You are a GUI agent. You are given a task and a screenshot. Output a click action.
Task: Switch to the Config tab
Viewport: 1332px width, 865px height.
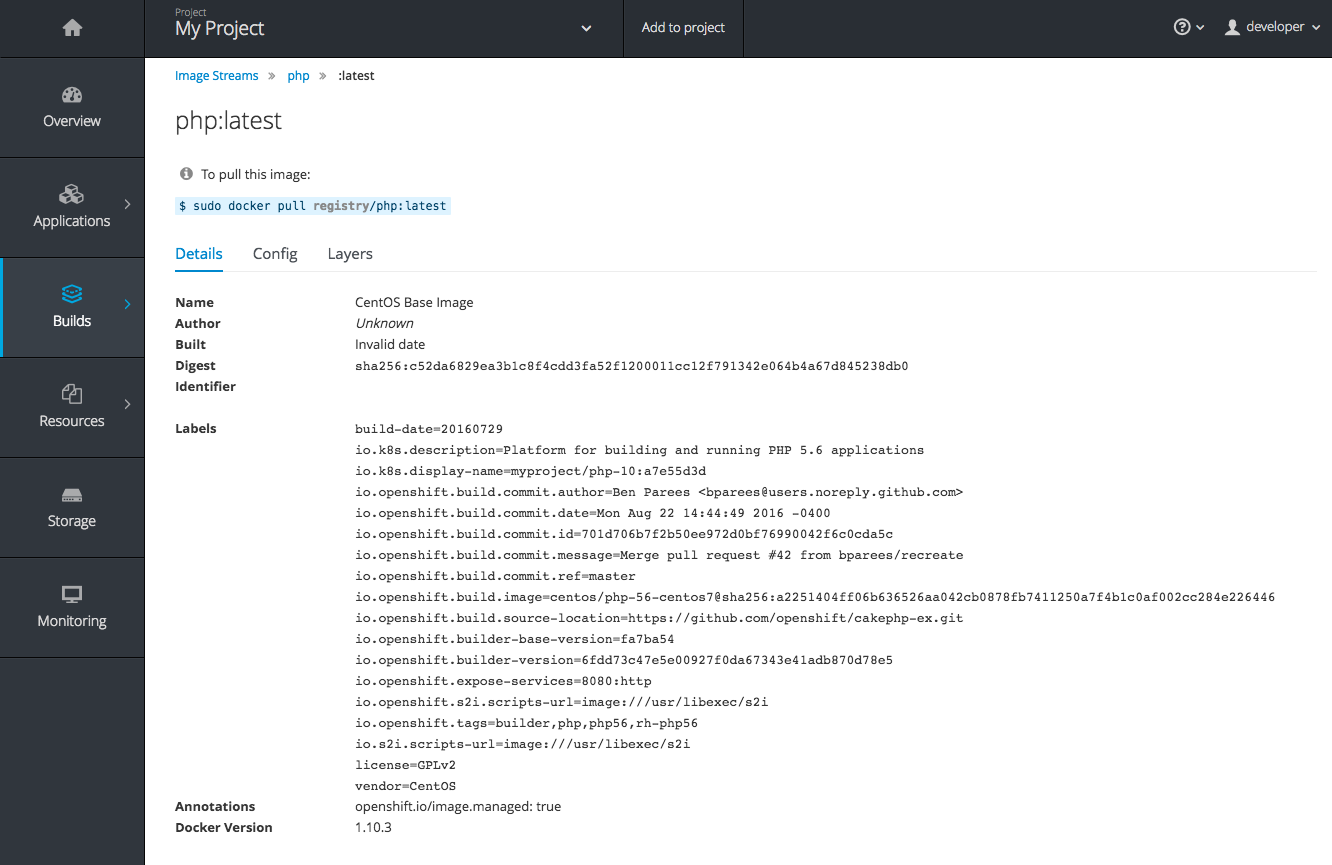point(275,254)
